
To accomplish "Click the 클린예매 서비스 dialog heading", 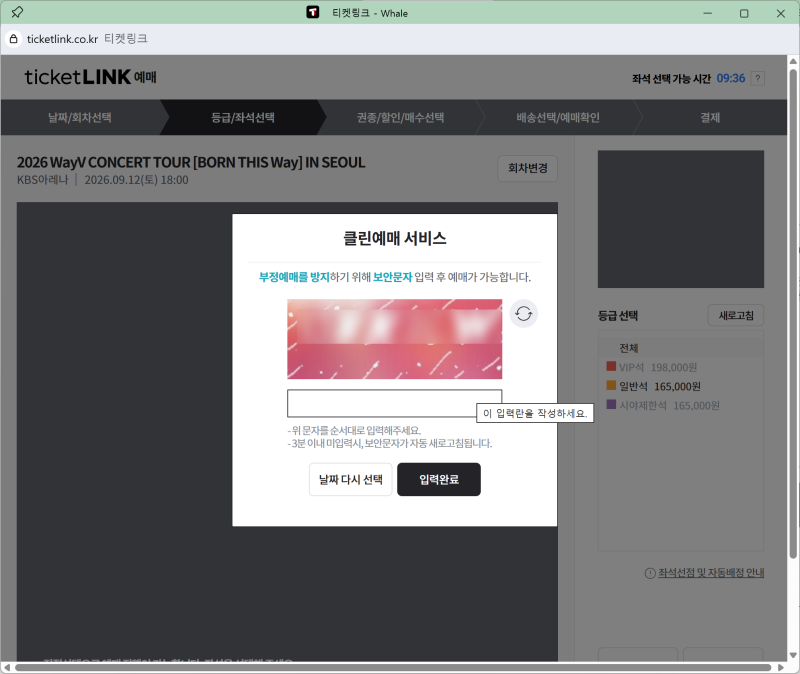I will [x=394, y=238].
